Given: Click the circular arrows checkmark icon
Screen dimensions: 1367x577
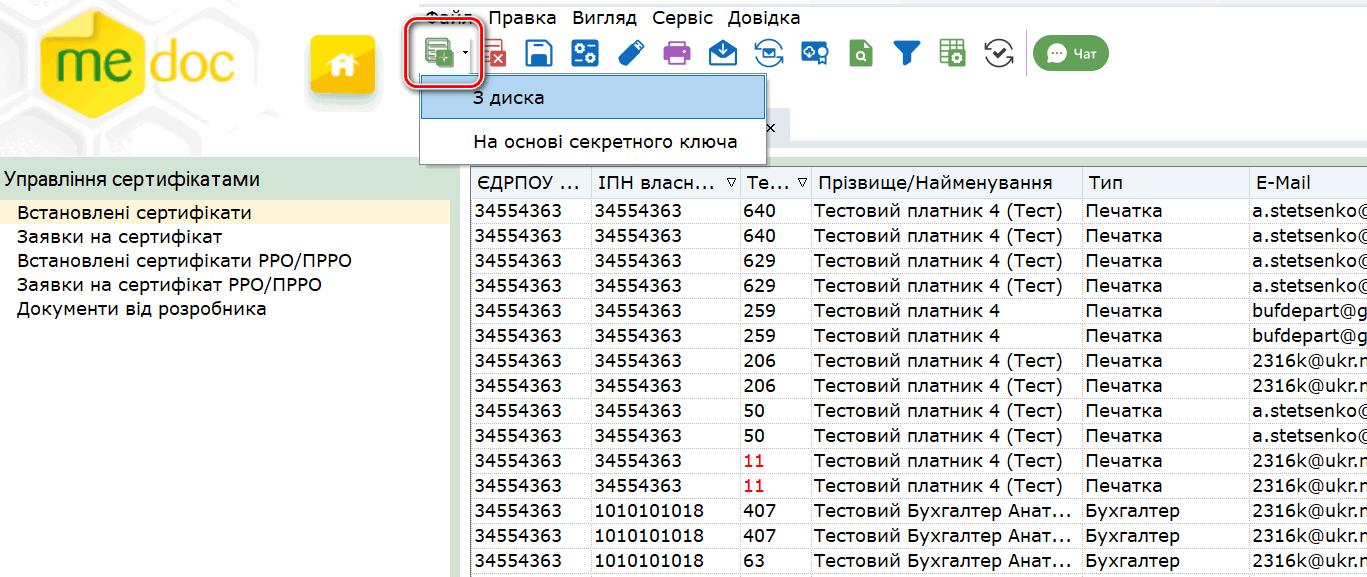Looking at the screenshot, I should click(x=998, y=53).
